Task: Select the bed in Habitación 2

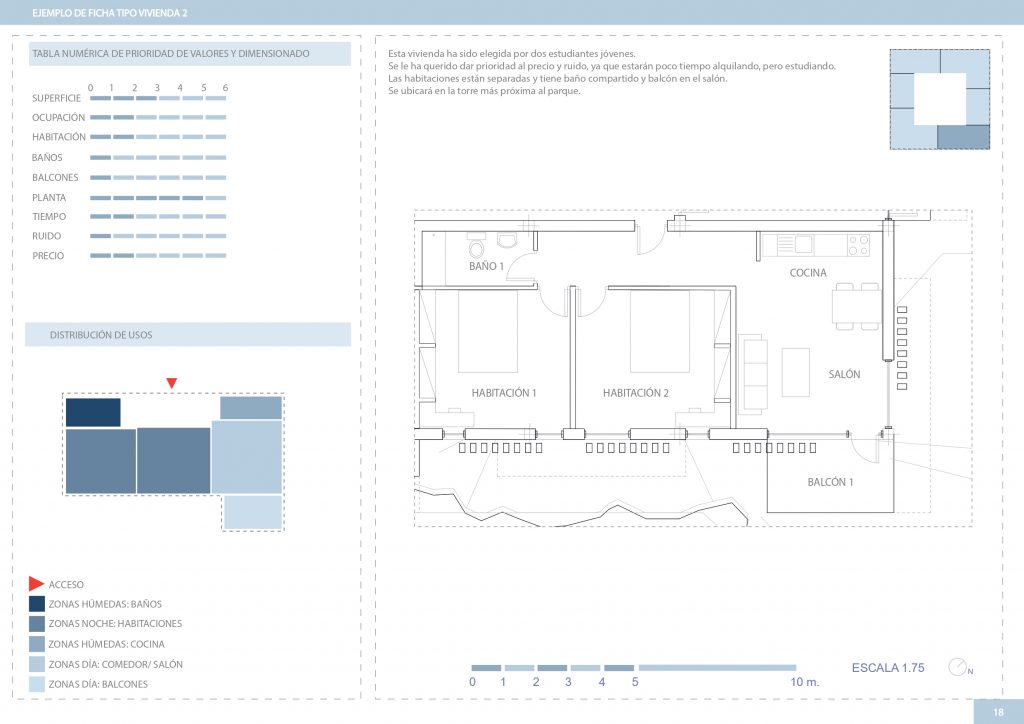Action: point(659,331)
